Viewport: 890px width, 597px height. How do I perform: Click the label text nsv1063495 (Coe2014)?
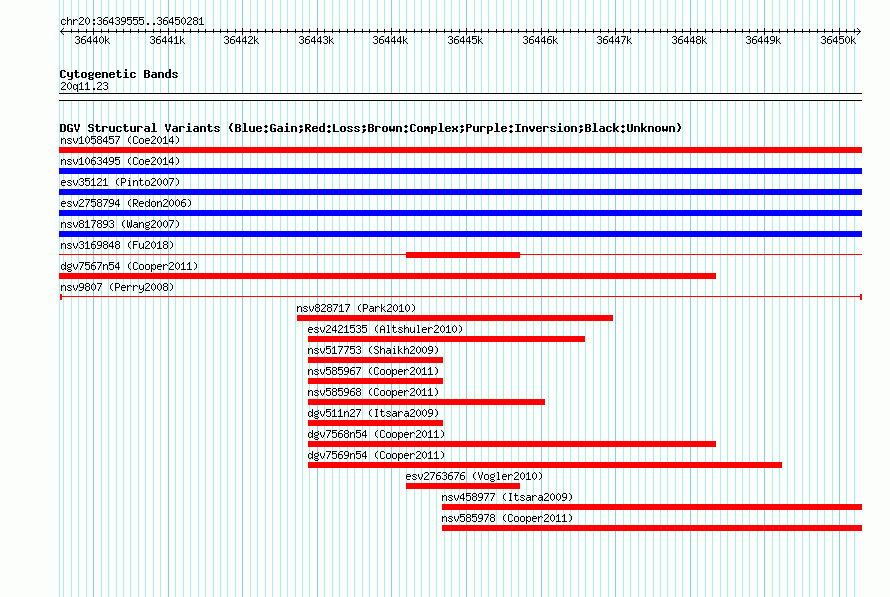click(120, 161)
